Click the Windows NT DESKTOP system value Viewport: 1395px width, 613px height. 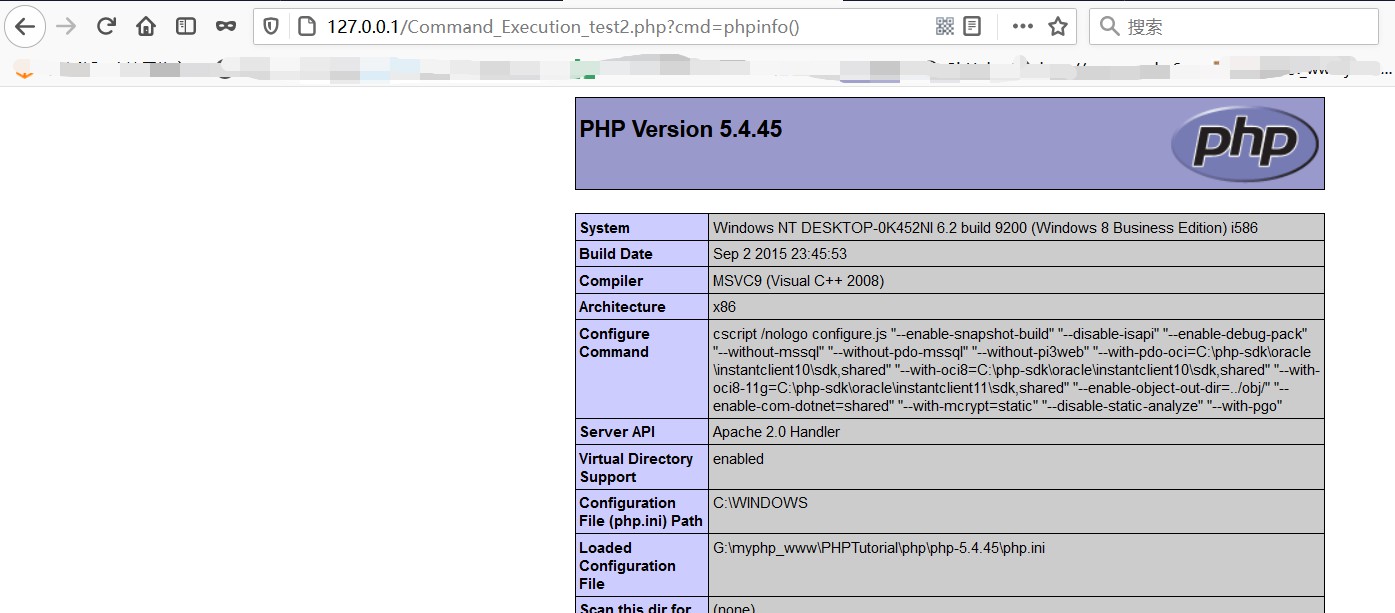pyautogui.click(x=985, y=228)
